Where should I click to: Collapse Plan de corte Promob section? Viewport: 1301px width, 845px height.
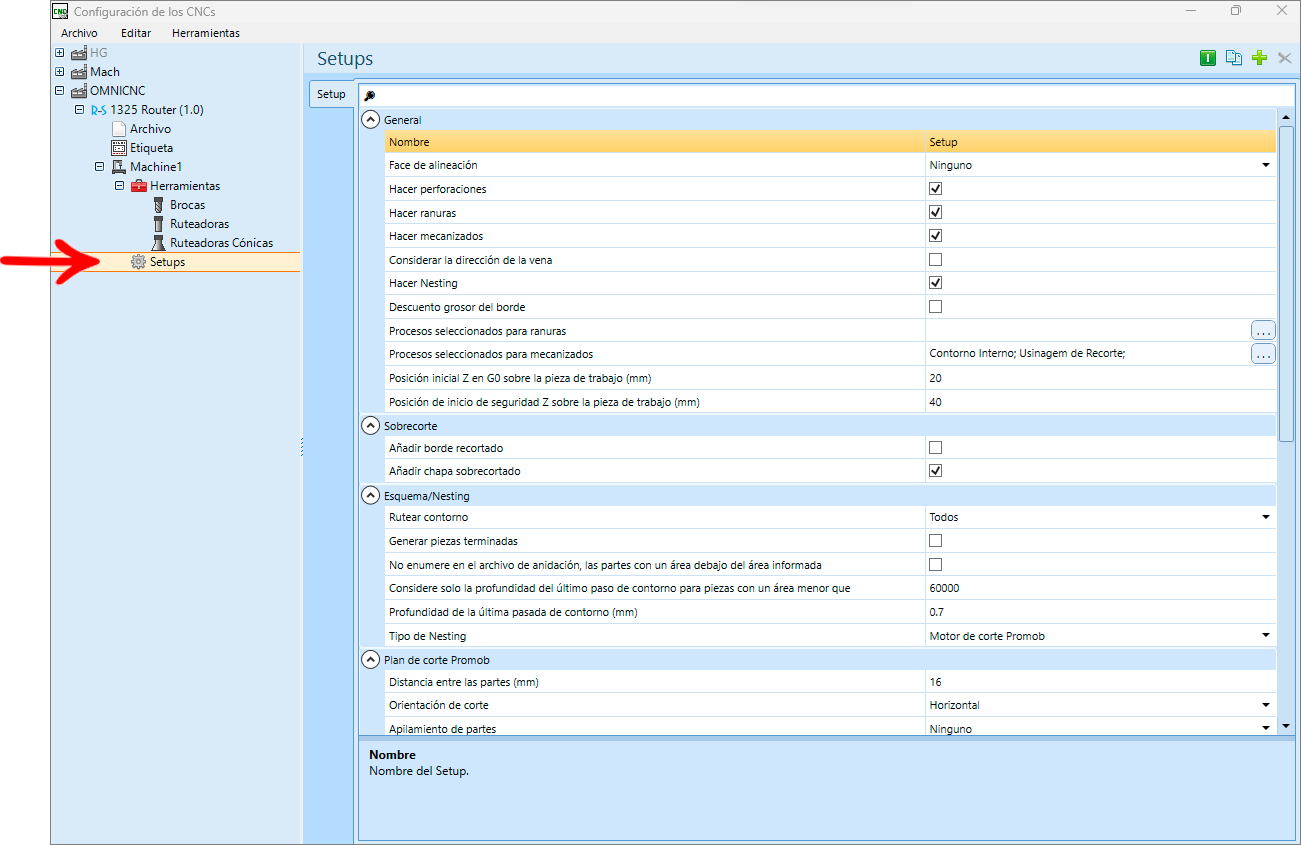pos(371,660)
